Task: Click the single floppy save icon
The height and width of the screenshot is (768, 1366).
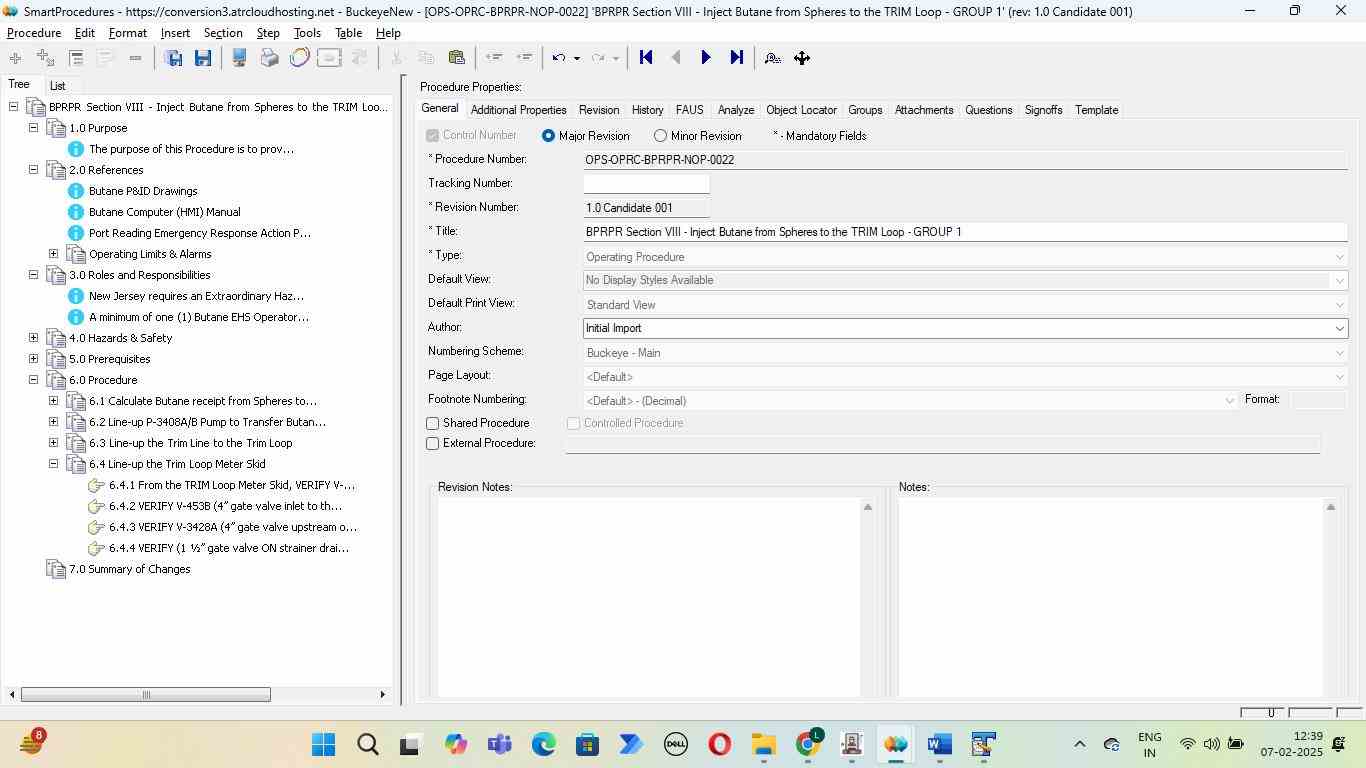Action: 203,58
